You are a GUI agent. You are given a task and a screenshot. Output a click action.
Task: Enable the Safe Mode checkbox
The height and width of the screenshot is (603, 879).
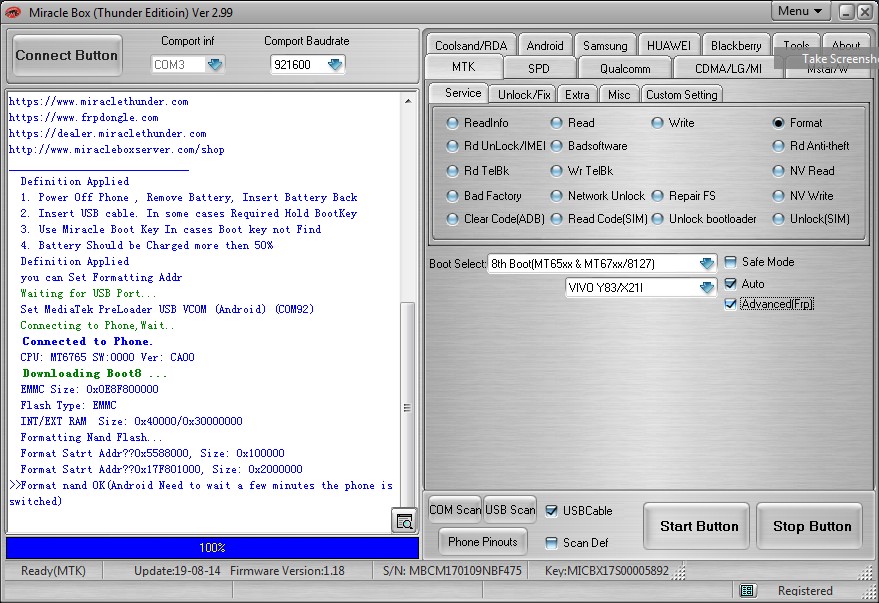(730, 262)
